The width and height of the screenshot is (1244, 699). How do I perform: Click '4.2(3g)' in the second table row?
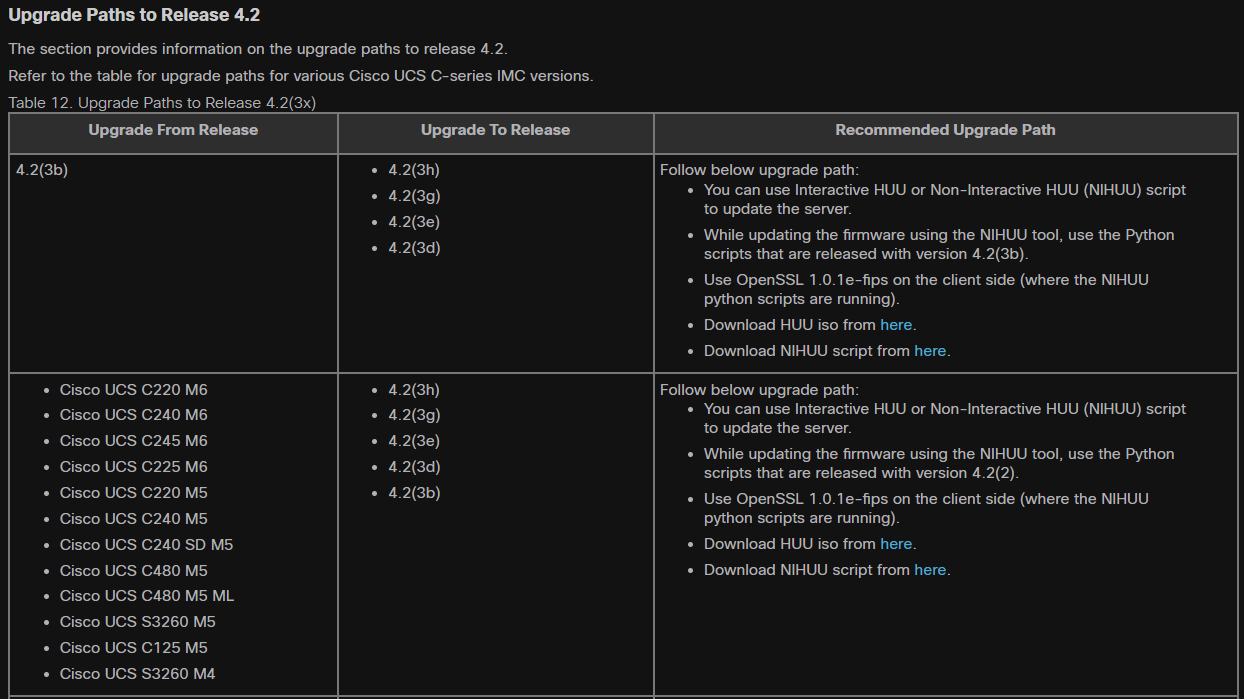click(414, 415)
